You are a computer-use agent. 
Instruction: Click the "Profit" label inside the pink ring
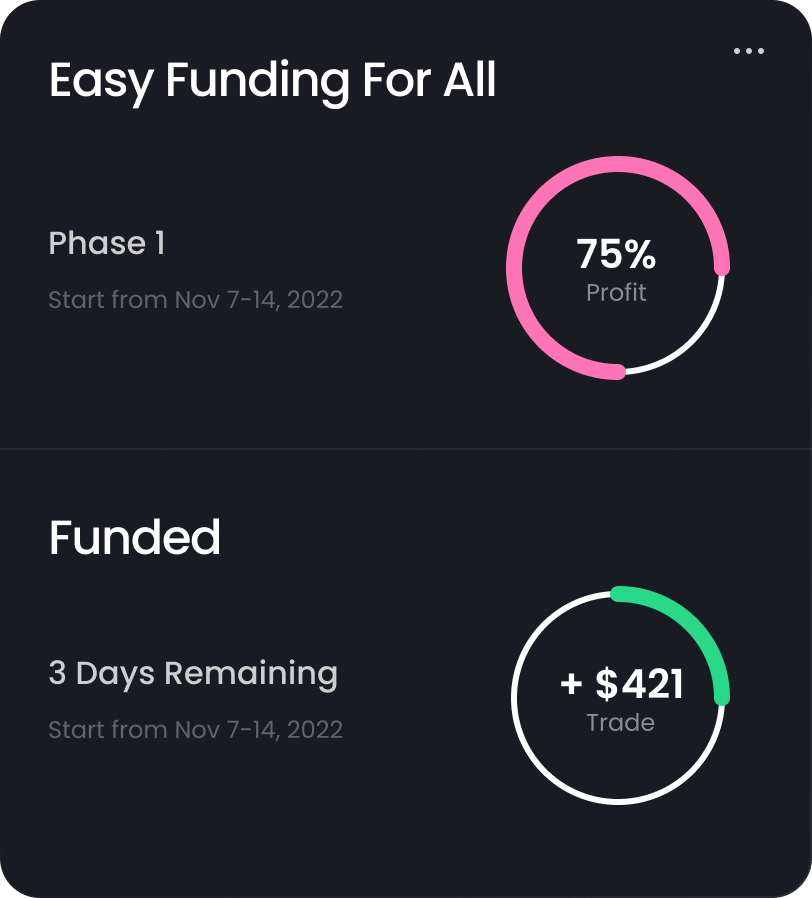click(x=616, y=293)
